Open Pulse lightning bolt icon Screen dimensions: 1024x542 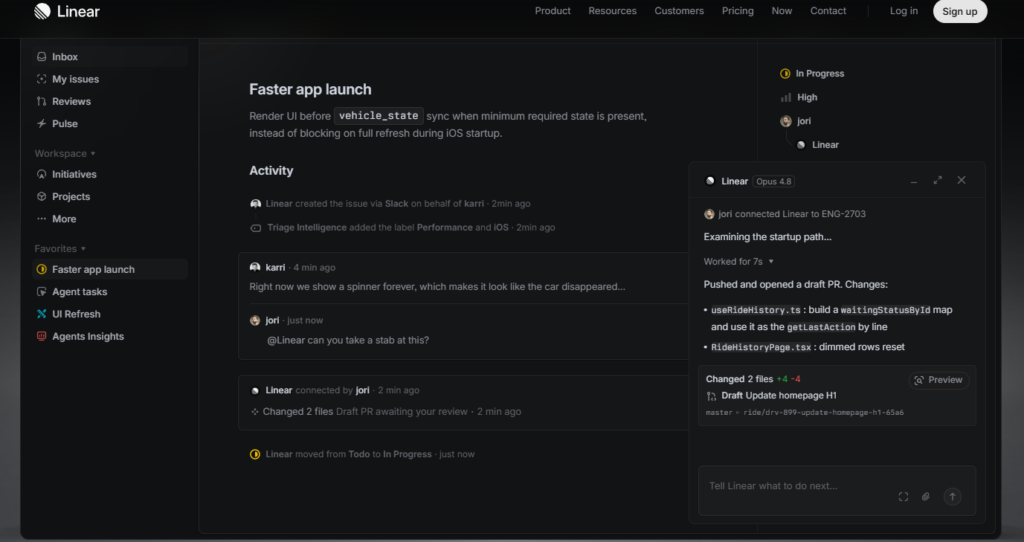(42, 123)
